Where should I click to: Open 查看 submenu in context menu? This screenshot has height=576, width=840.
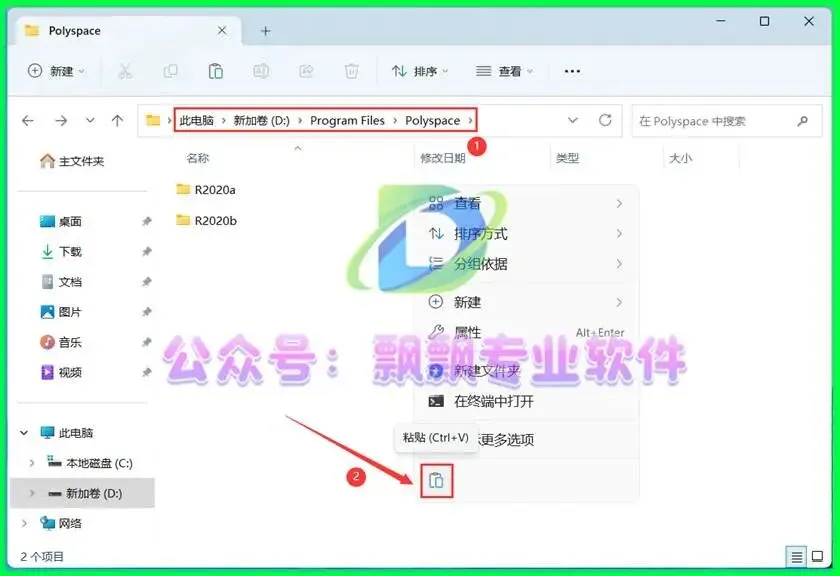tap(526, 204)
